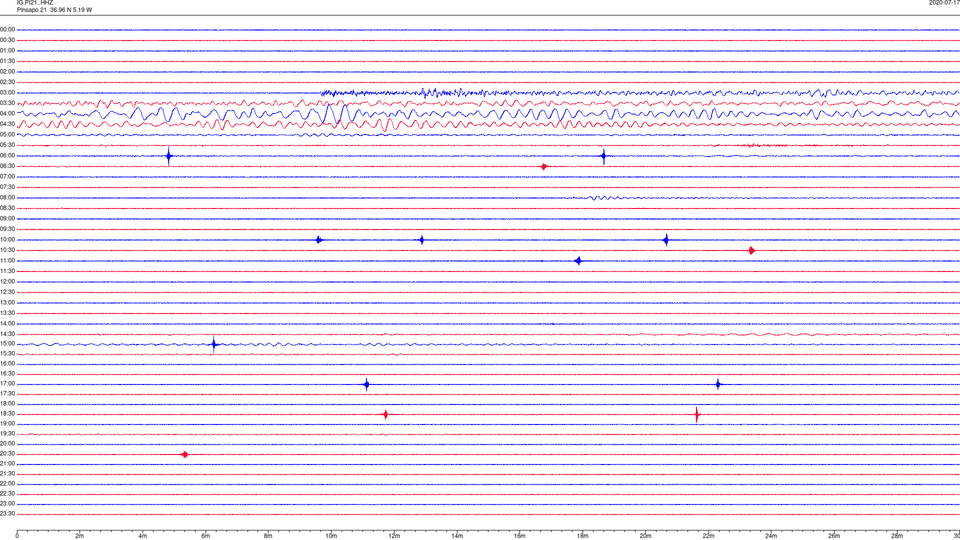Click the 8m tick label on time axis
The height and width of the screenshot is (540, 960).
tap(268, 536)
